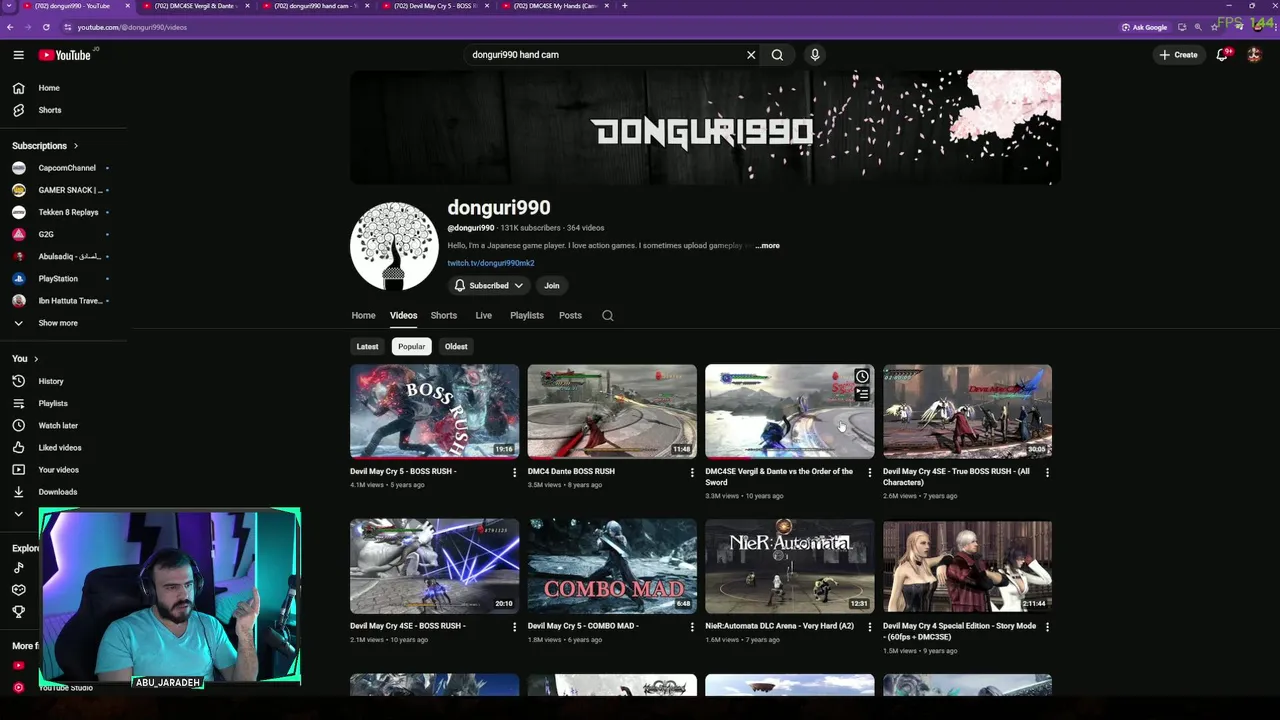Expand more items under Downloads
This screenshot has width=1280, height=720.
coord(18,514)
